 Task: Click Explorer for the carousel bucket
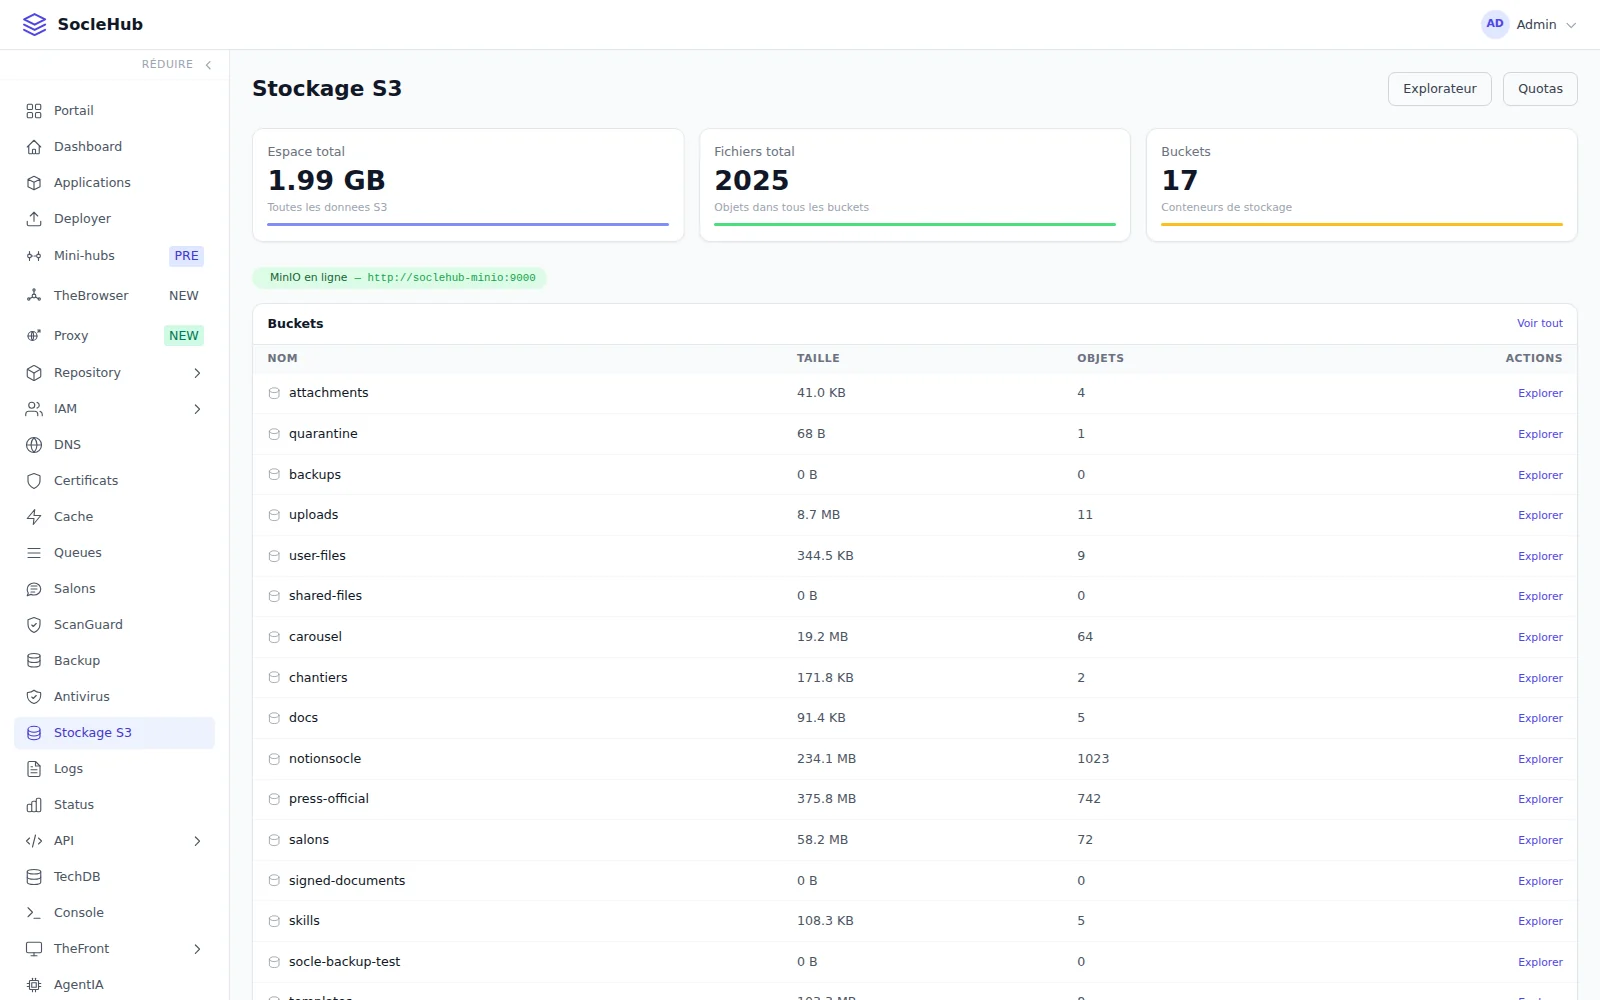[1540, 638]
